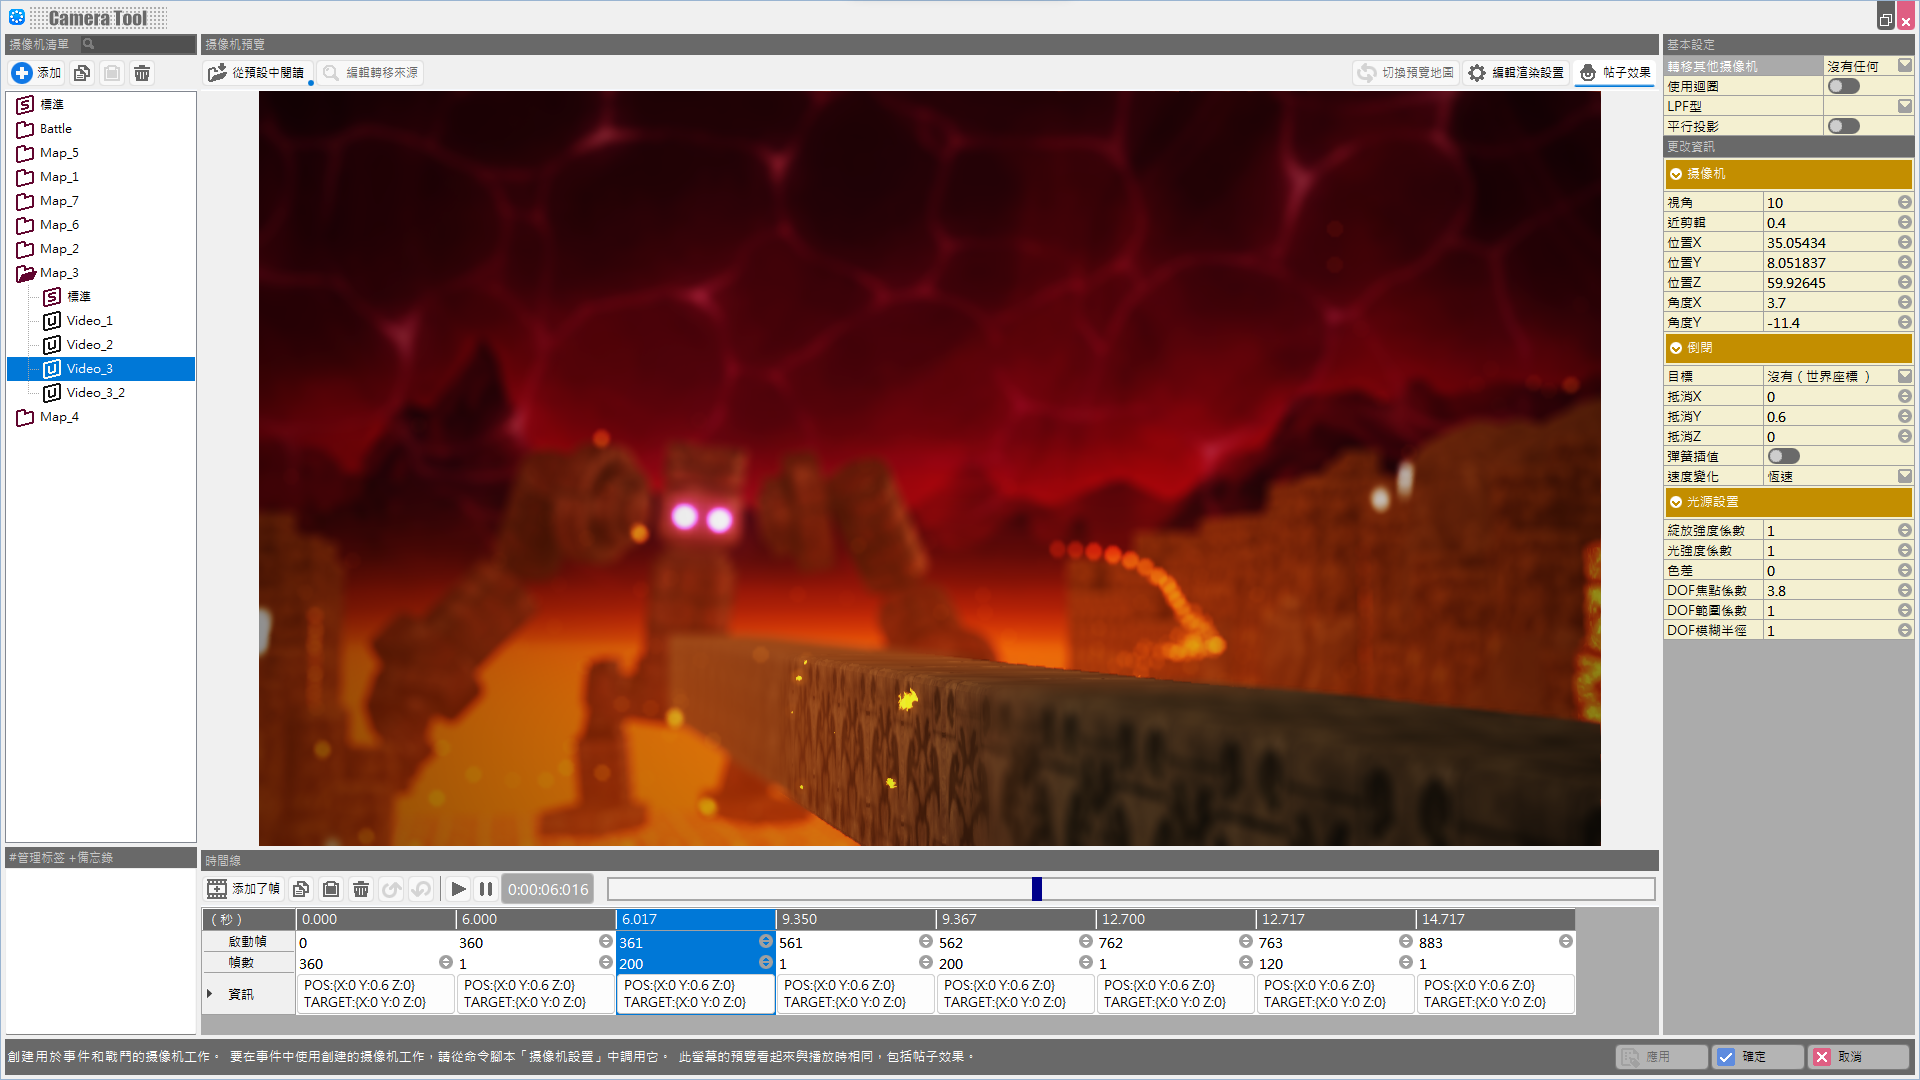Duplicate camera with camera list copy icon

click(x=82, y=73)
